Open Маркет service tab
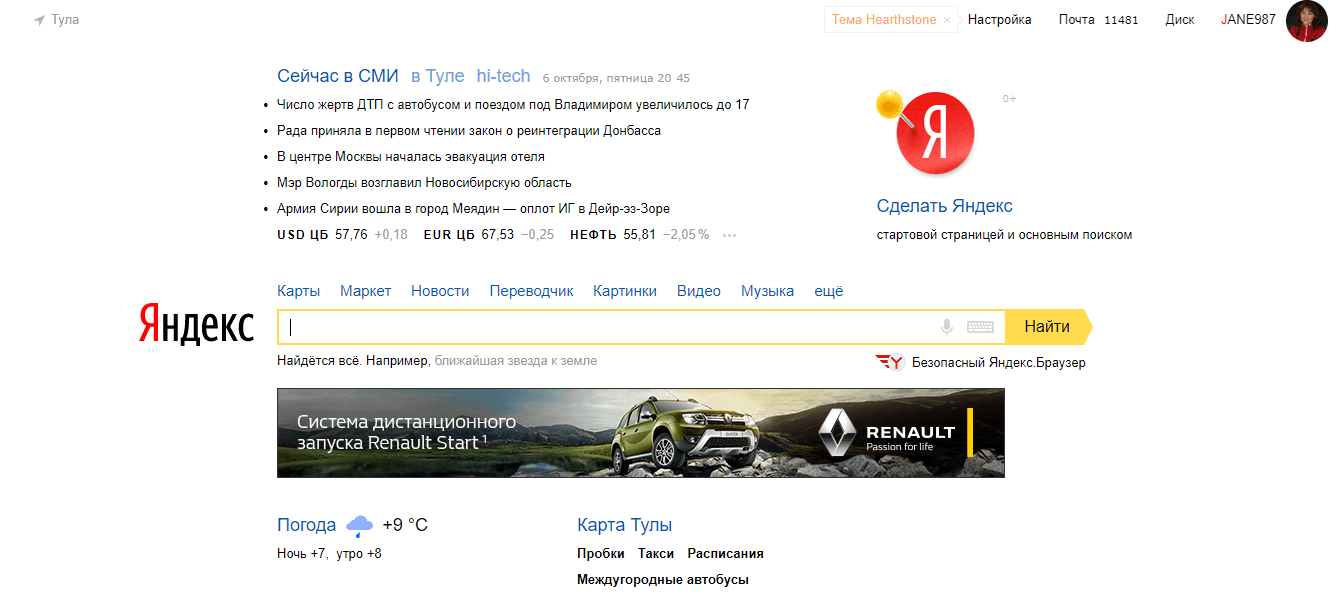 point(366,291)
